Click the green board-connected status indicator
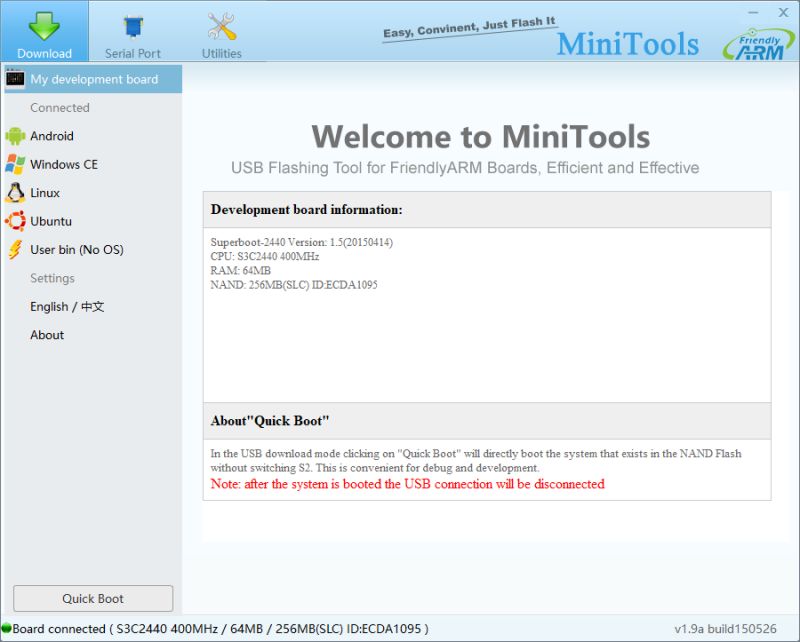The image size is (800, 642). [x=6, y=628]
